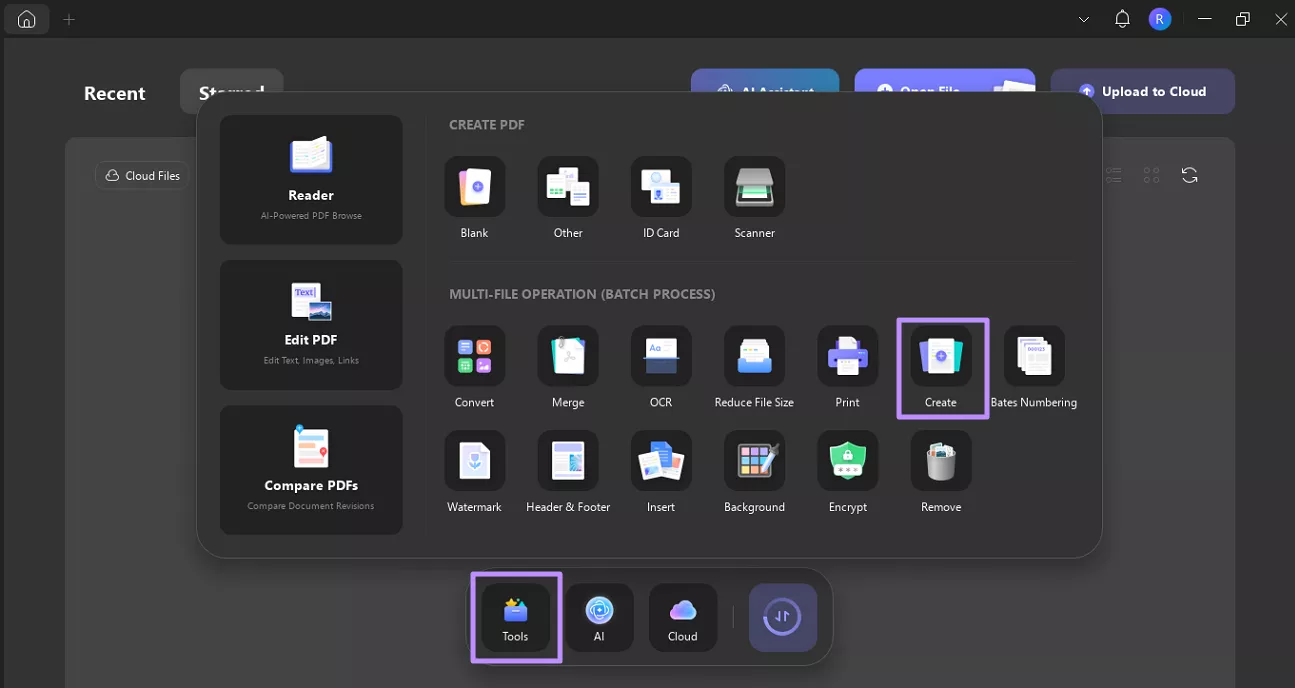Open the notifications bell

[x=1121, y=18]
